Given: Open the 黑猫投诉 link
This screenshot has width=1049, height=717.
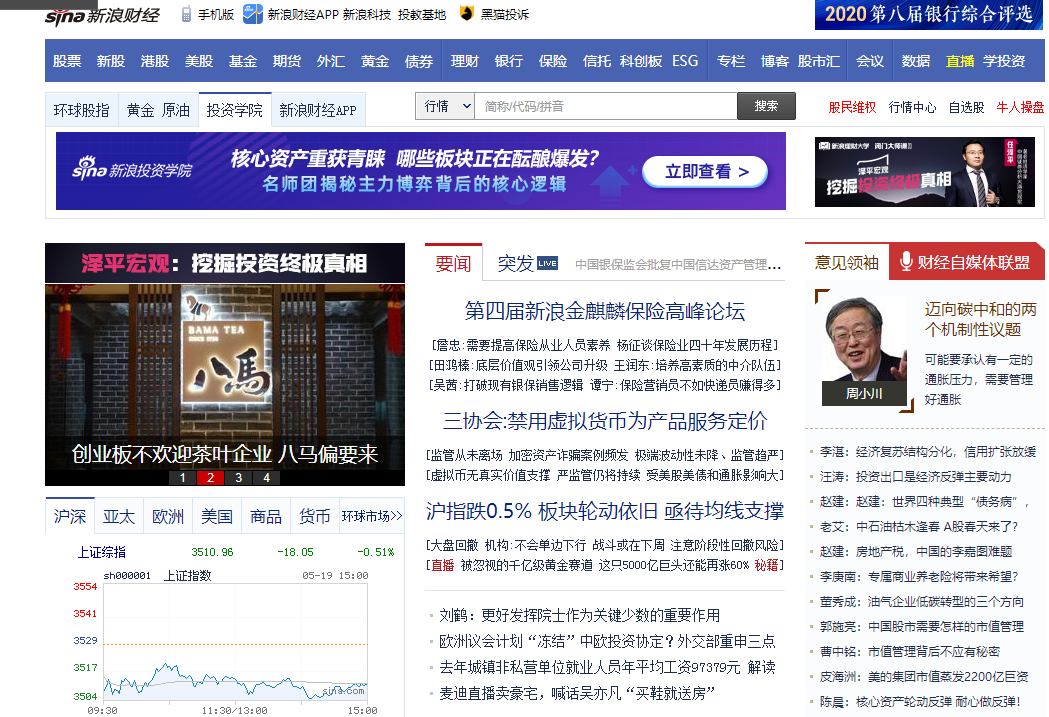Looking at the screenshot, I should coord(504,14).
